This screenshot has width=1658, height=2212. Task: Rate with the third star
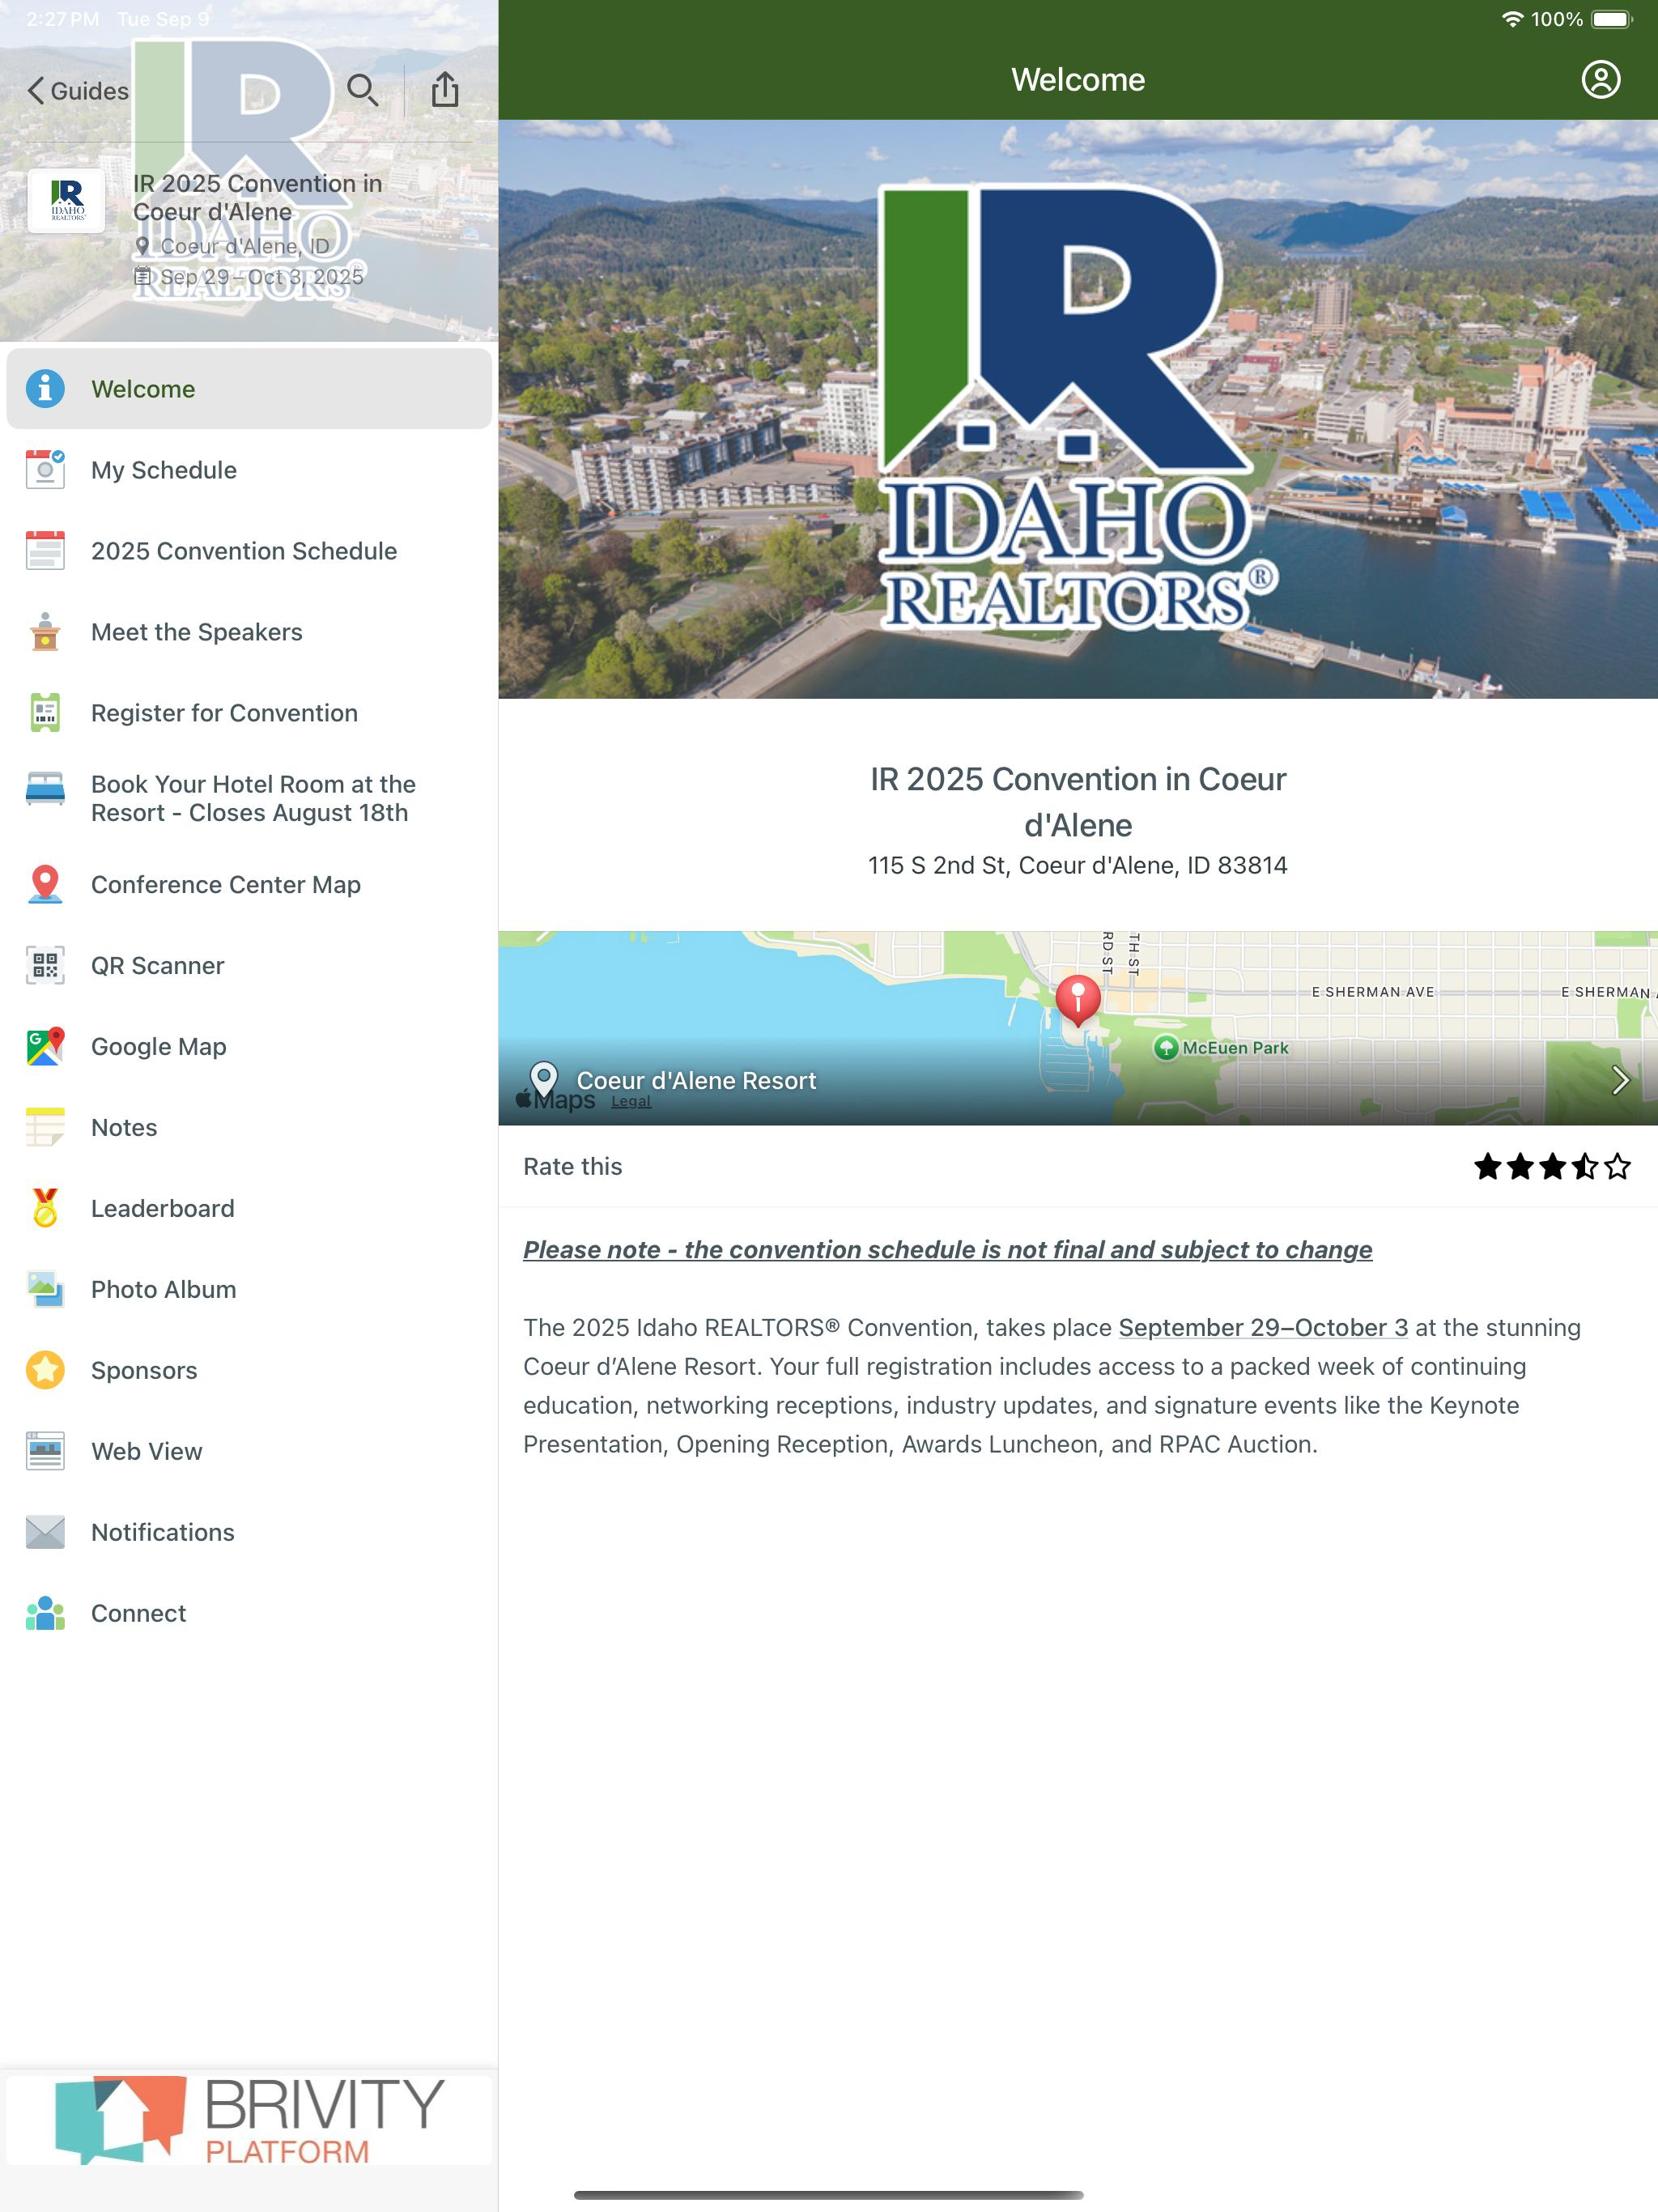coord(1552,1166)
